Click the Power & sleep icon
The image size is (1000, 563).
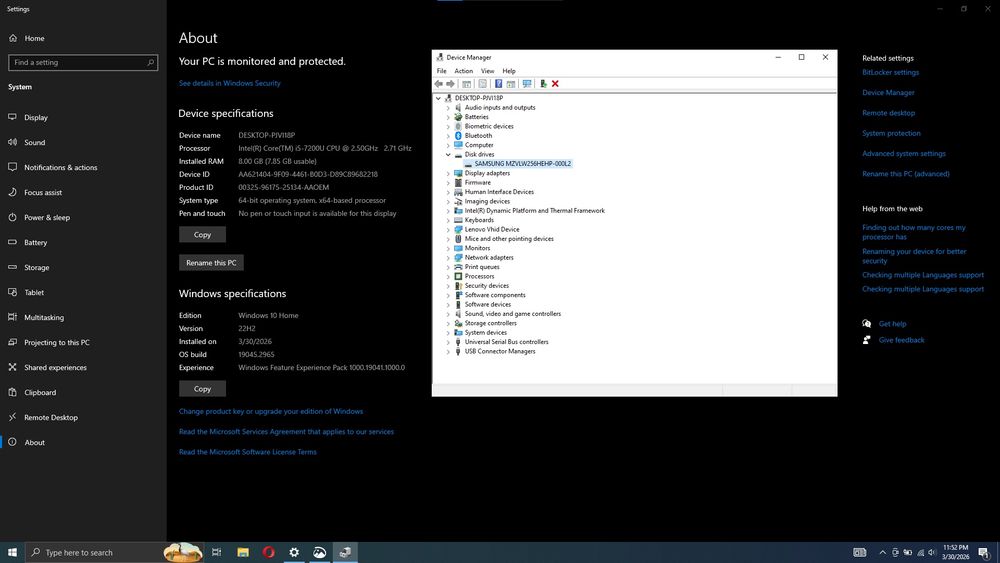12,217
